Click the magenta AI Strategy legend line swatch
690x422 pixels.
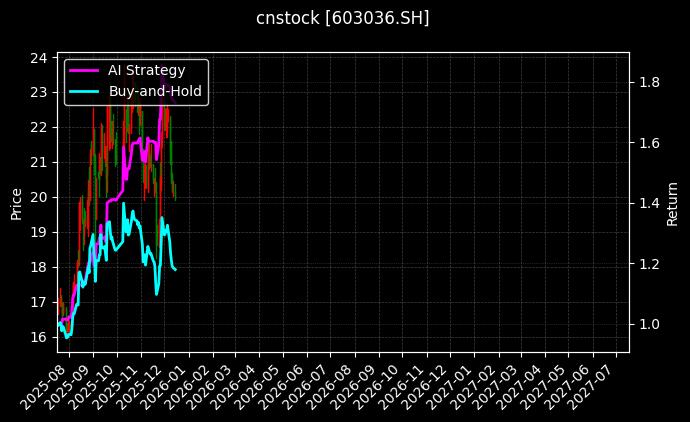(x=84, y=71)
